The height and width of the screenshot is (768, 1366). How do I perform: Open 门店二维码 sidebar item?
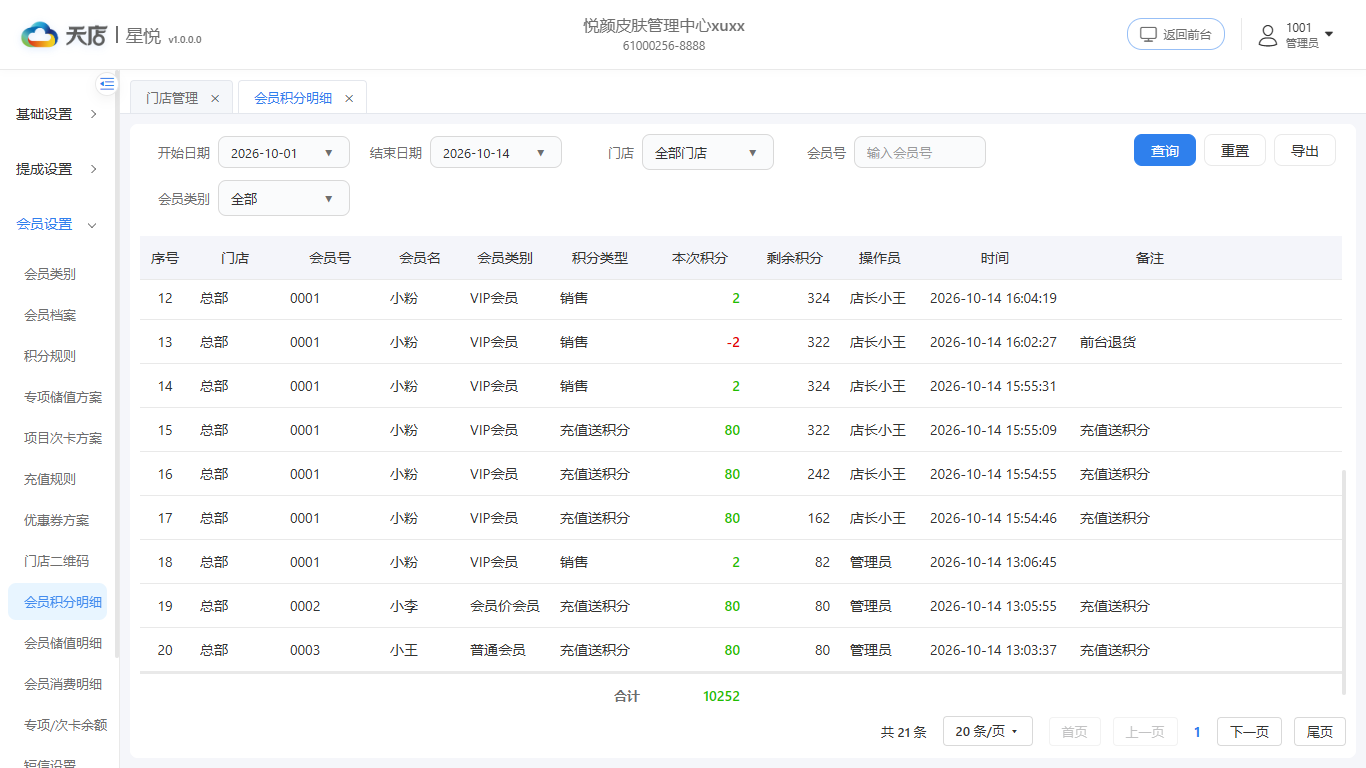(x=57, y=561)
